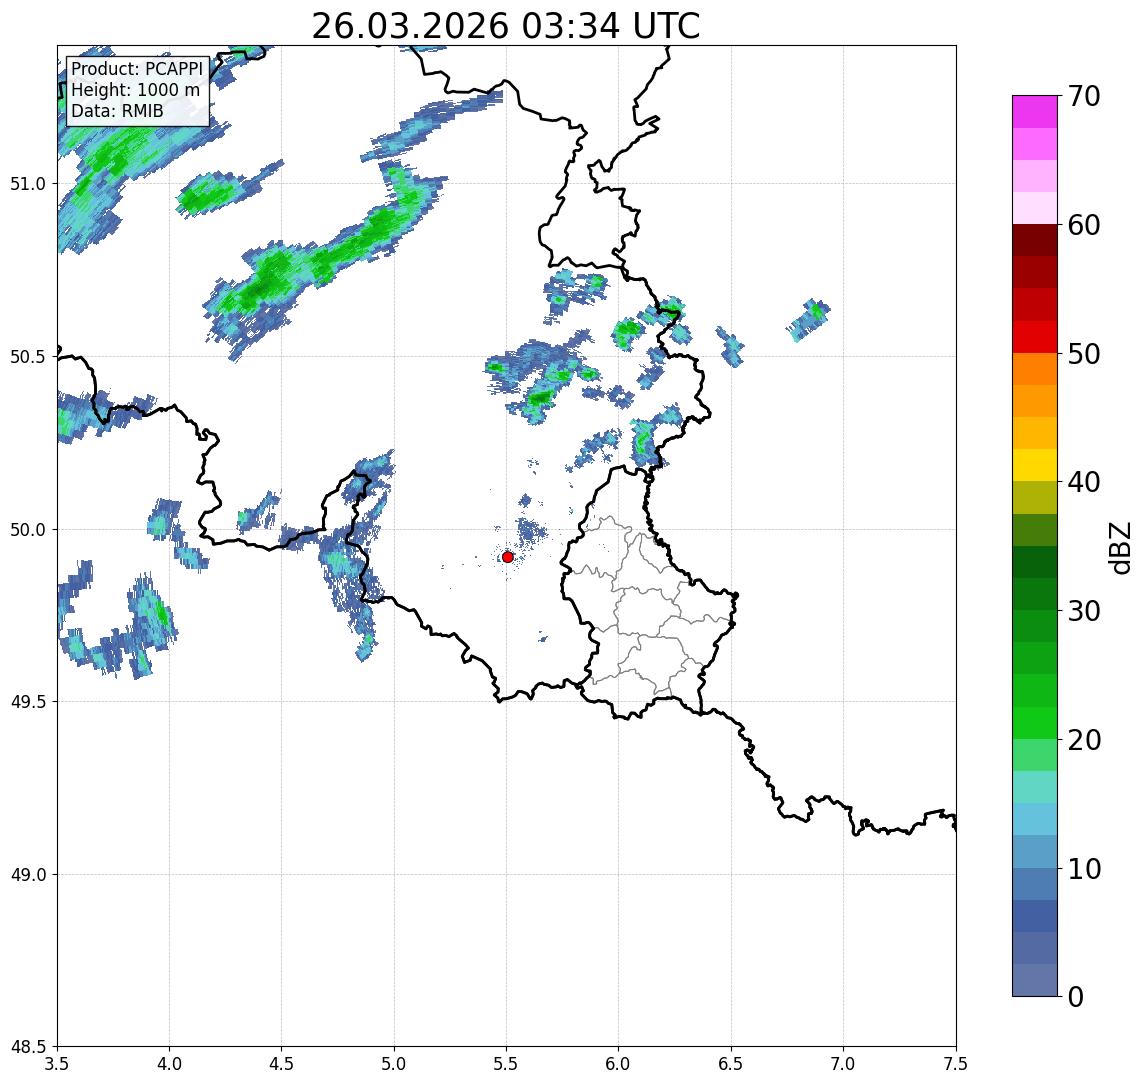Click the colorbar tick label 20
1145x1084 pixels.
point(1084,740)
